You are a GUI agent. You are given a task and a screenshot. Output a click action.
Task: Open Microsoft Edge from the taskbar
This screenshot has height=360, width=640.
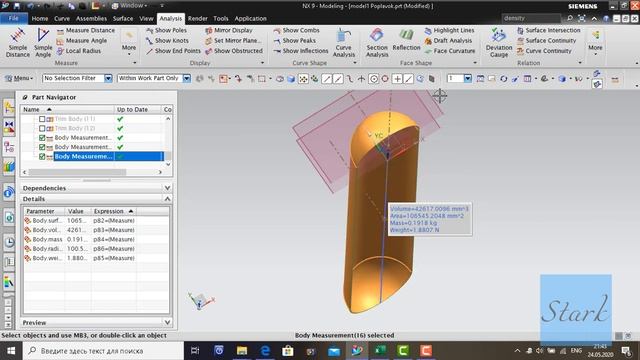click(265, 351)
